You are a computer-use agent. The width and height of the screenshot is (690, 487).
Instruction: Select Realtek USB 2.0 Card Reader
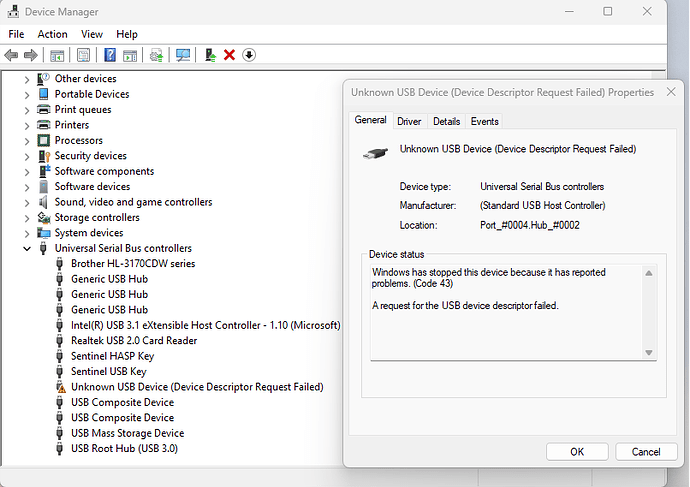134,341
